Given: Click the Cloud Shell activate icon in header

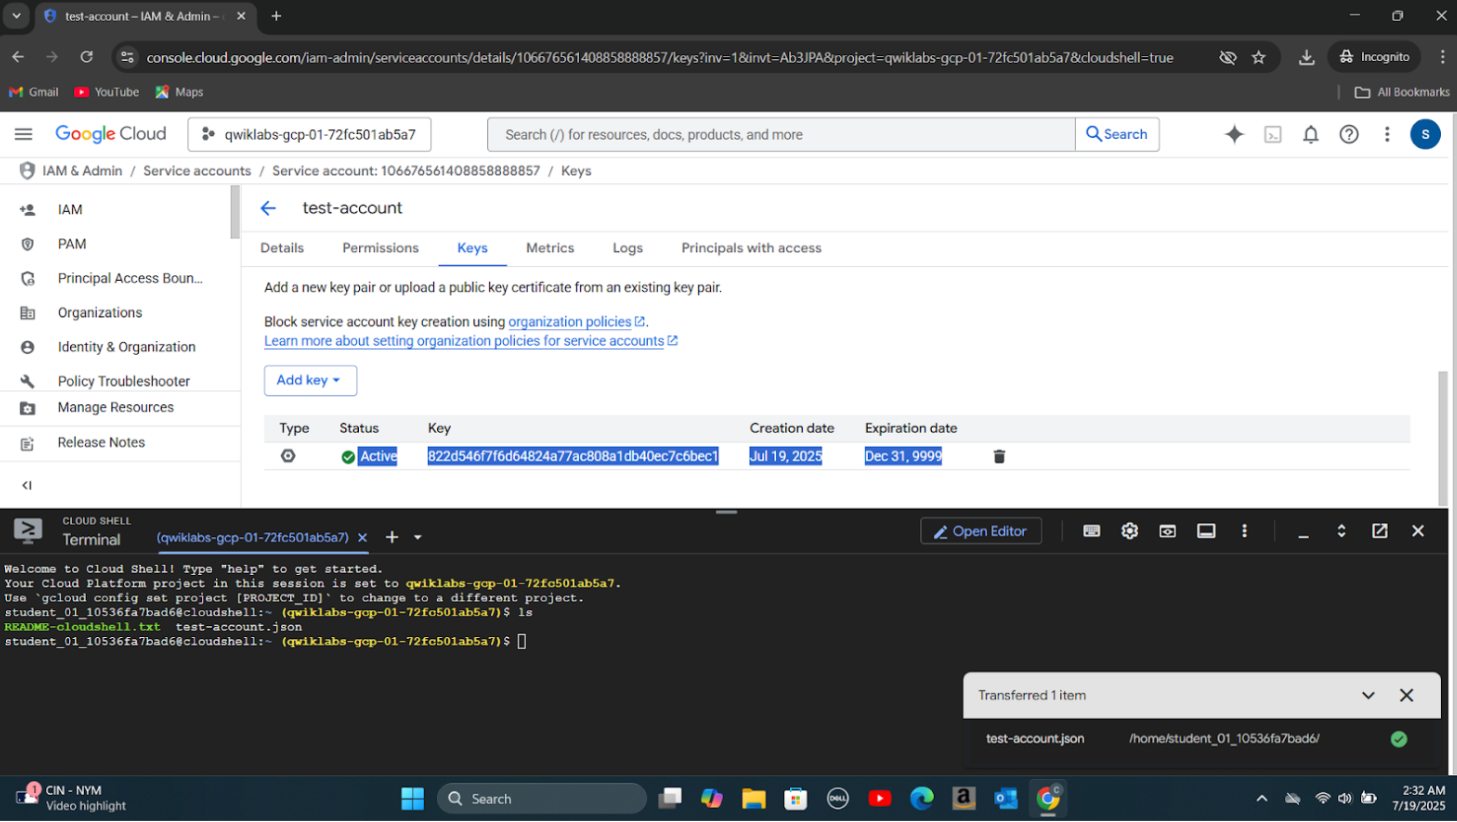Looking at the screenshot, I should click(x=1272, y=135).
